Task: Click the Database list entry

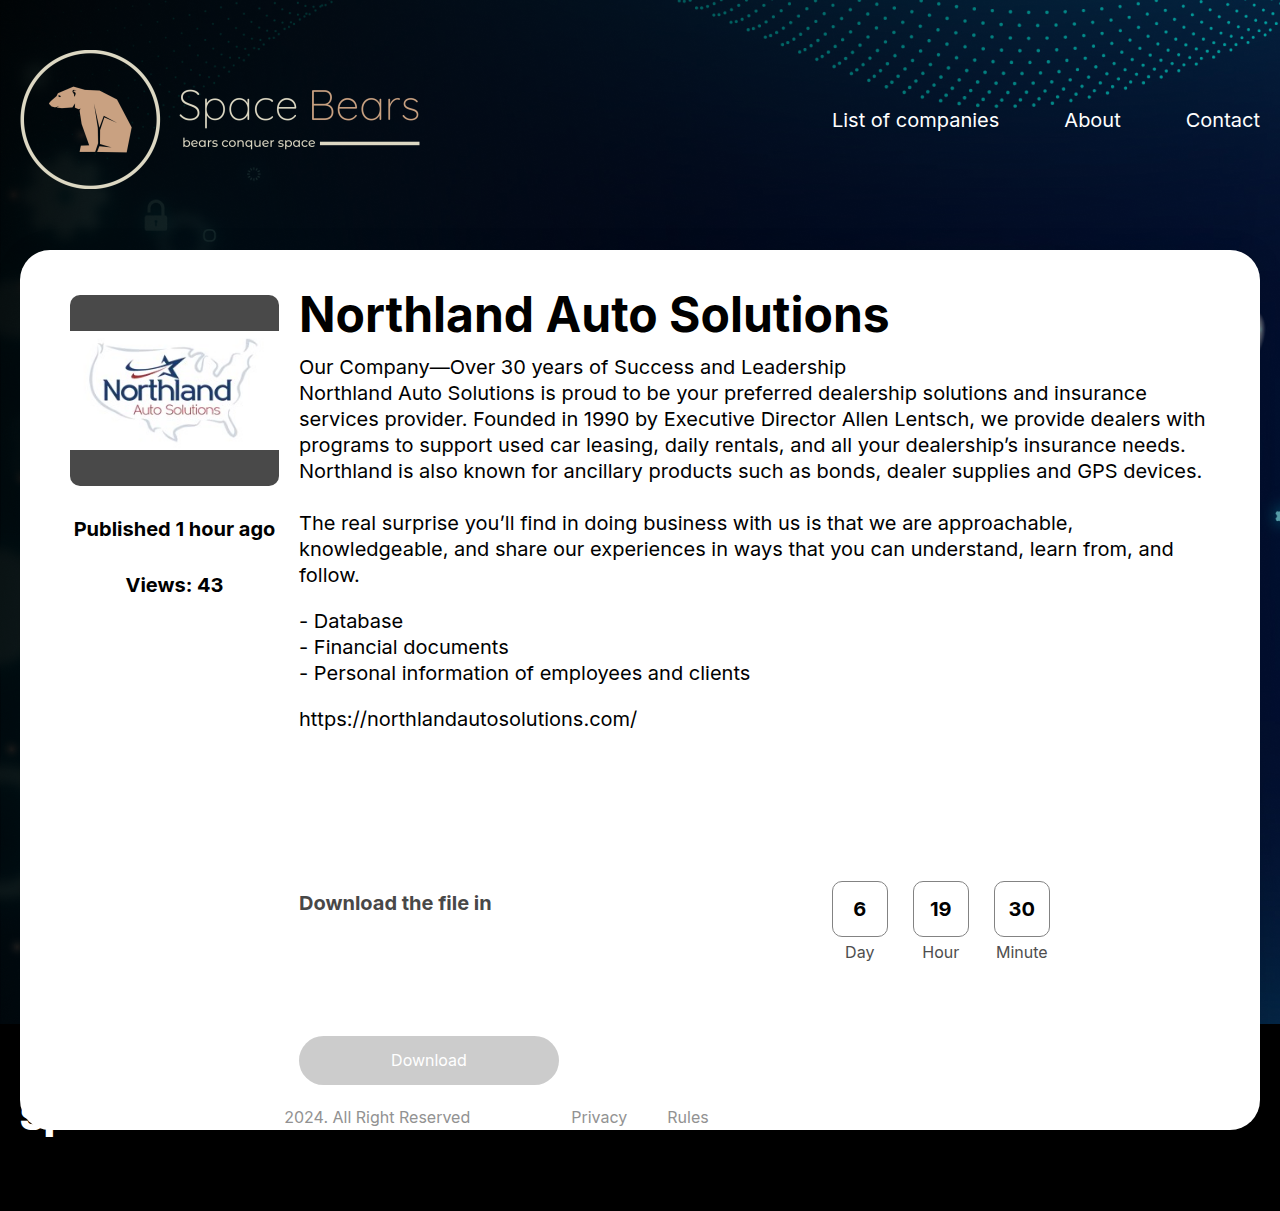Action: (351, 621)
